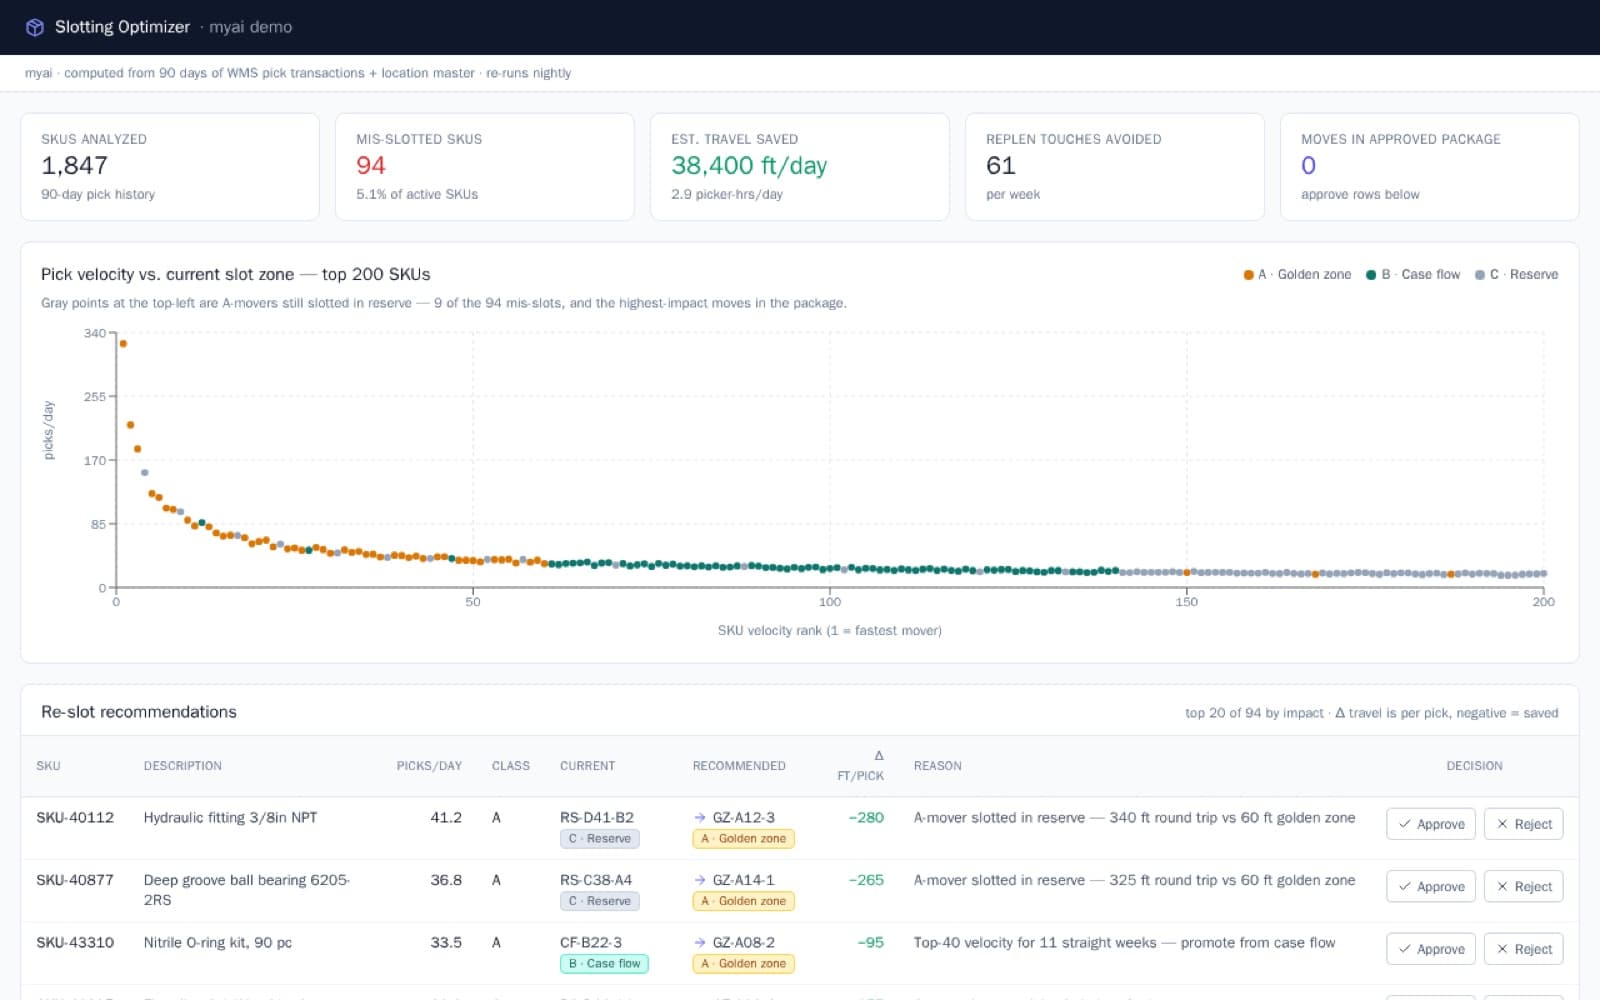Click the gray C Reserve legend dot

click(x=1480, y=275)
